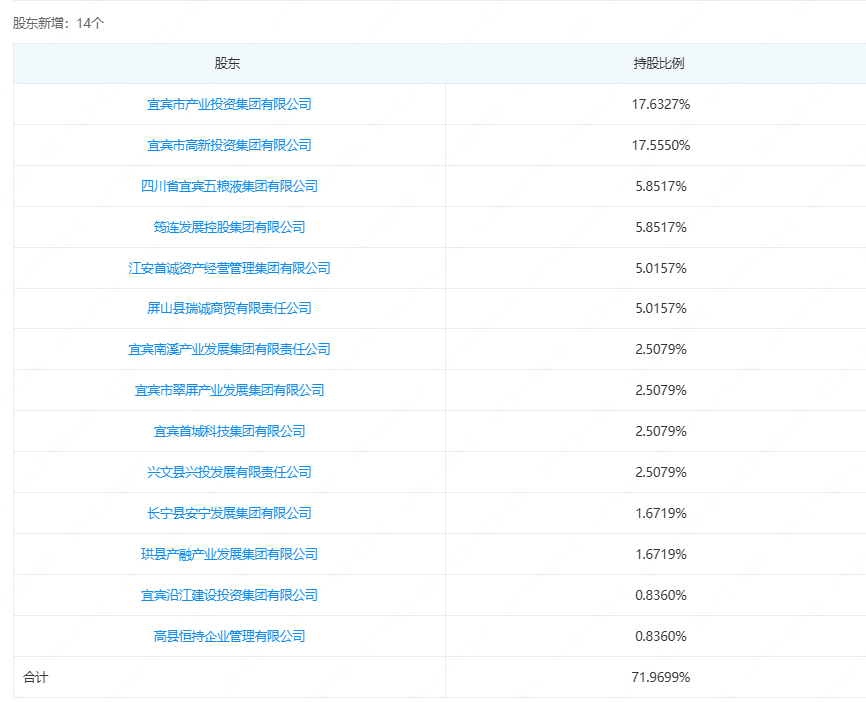Open 宜宾市翠屏产业发展集团有限公司 link
Viewport: 866px width, 702px height.
pyautogui.click(x=229, y=390)
